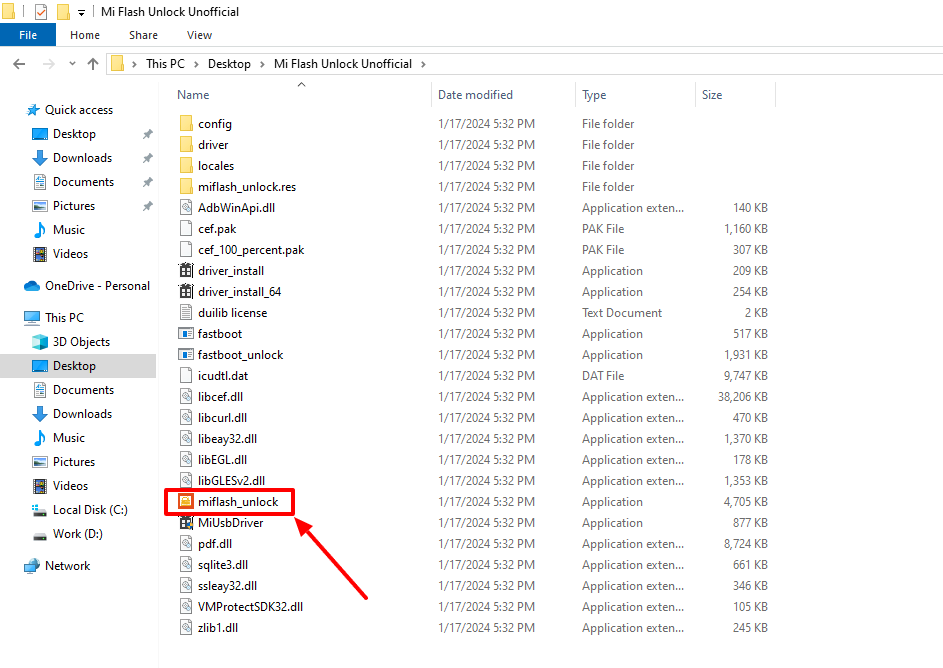
Task: Select the locales folder icon
Action: pyautogui.click(x=186, y=165)
